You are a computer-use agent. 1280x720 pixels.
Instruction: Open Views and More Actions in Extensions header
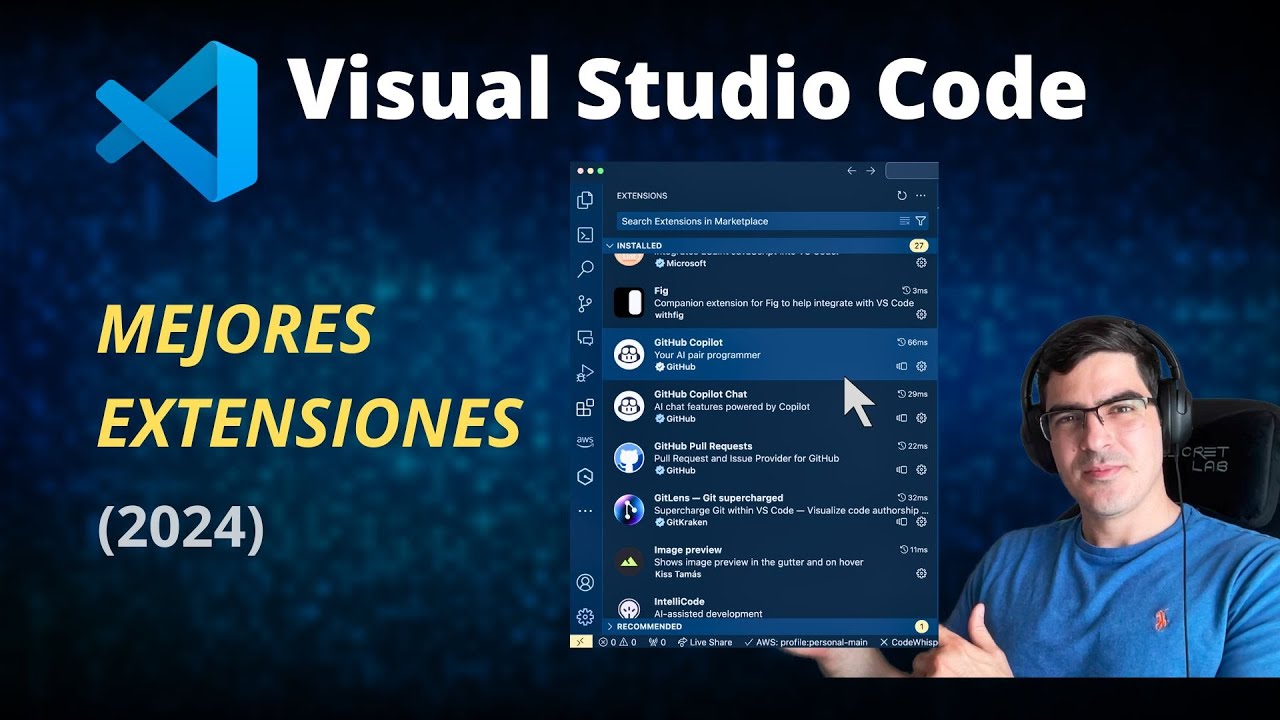click(x=921, y=196)
